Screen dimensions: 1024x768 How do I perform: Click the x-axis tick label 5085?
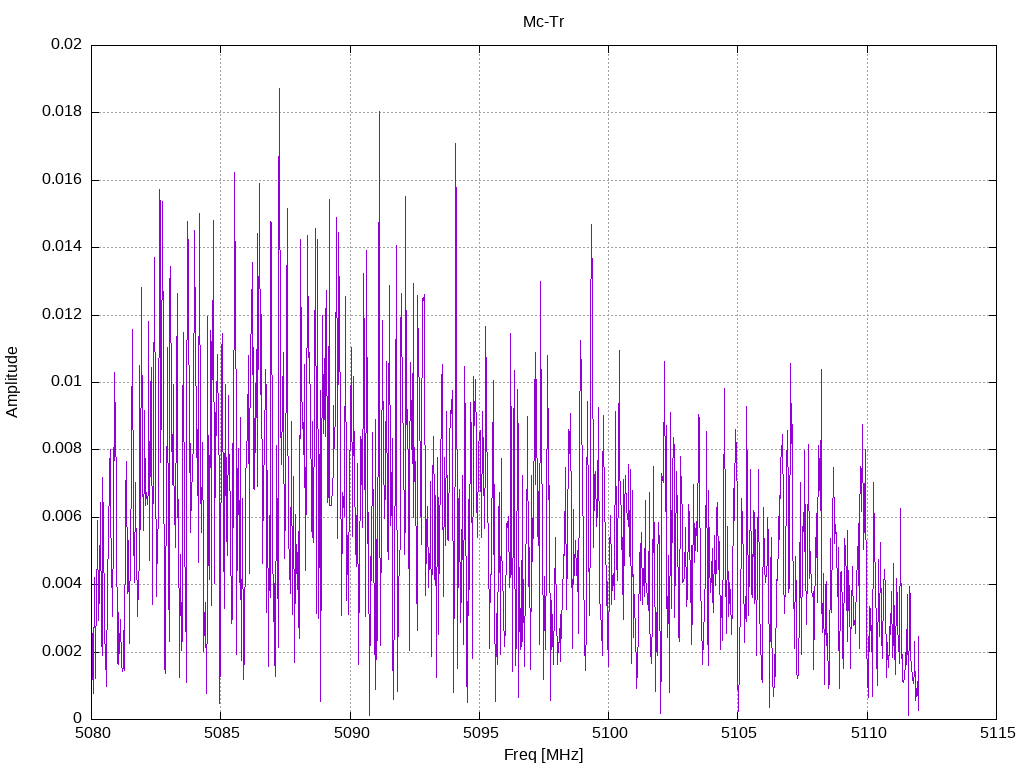pos(221,733)
